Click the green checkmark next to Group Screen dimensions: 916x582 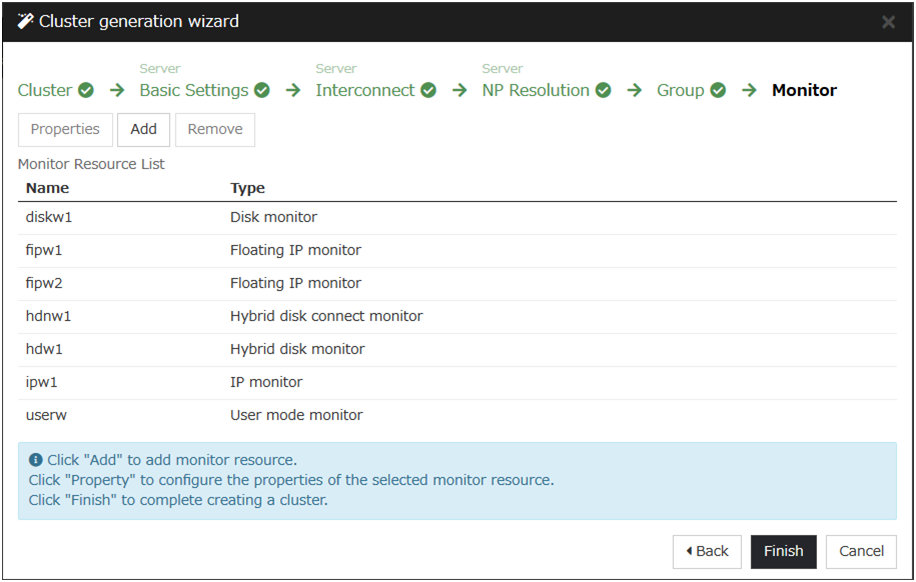tap(718, 90)
